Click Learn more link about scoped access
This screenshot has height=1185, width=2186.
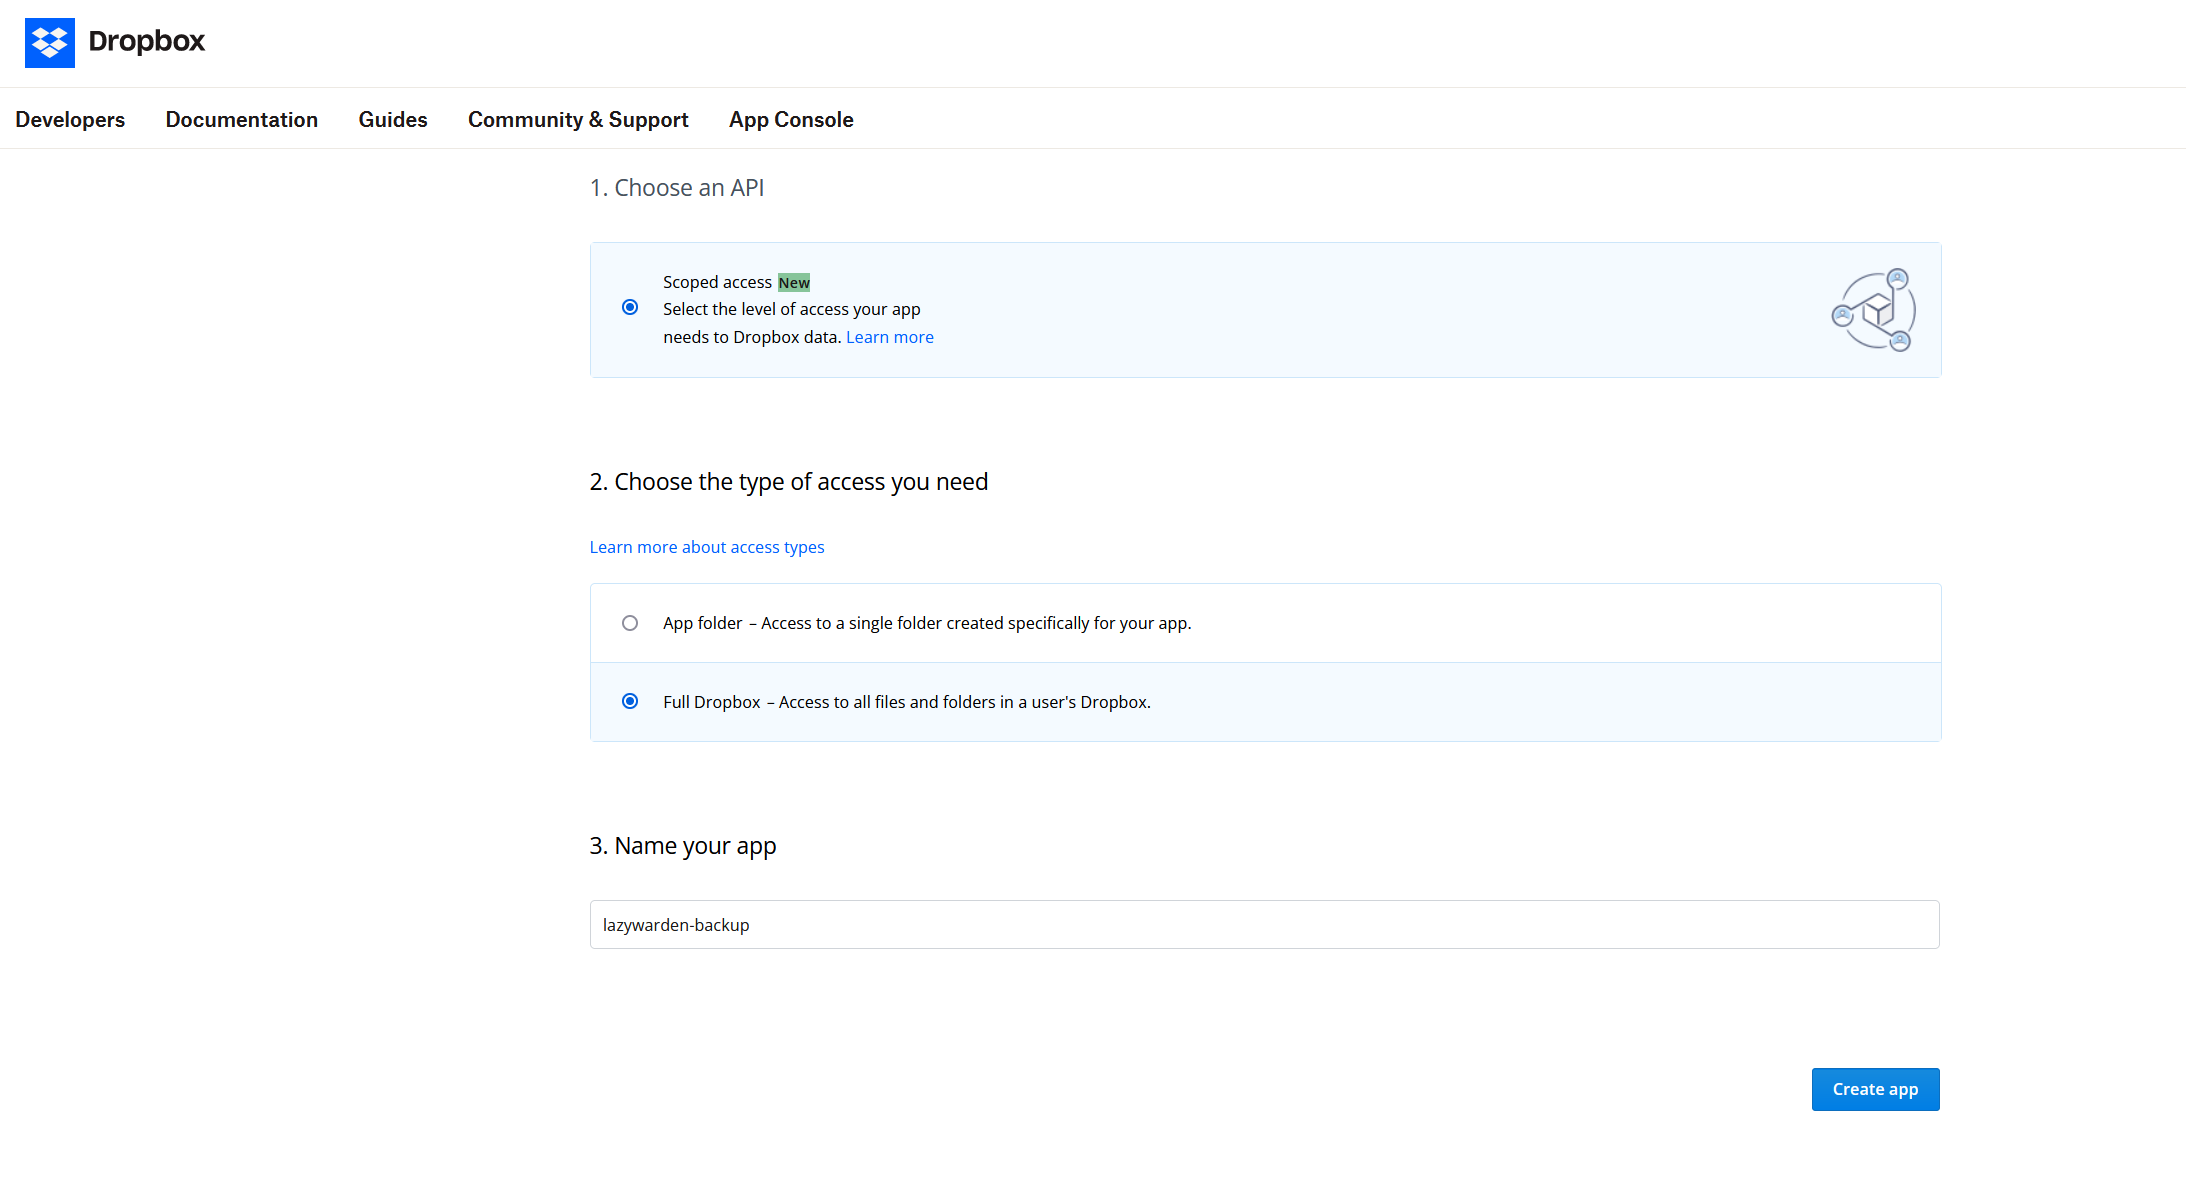pos(889,337)
